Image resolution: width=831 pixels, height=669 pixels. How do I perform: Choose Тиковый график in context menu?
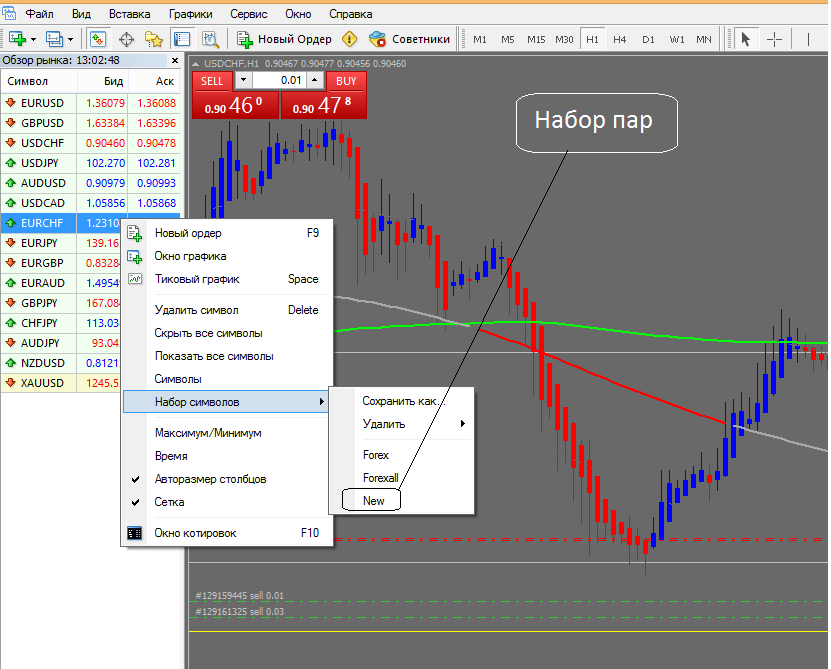click(227, 279)
